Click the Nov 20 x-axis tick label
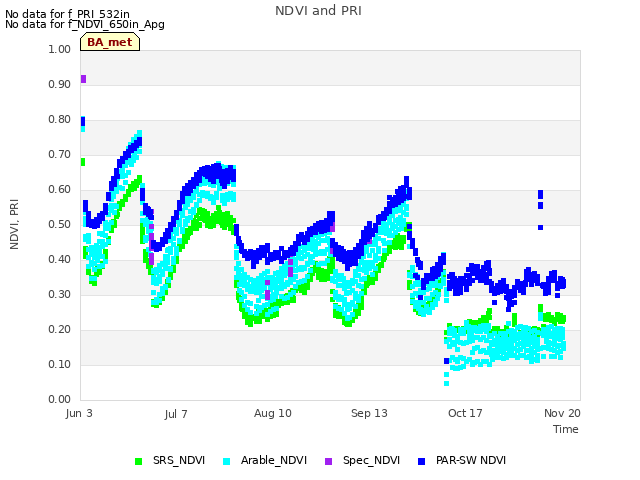This screenshot has height=480, width=640. [562, 413]
